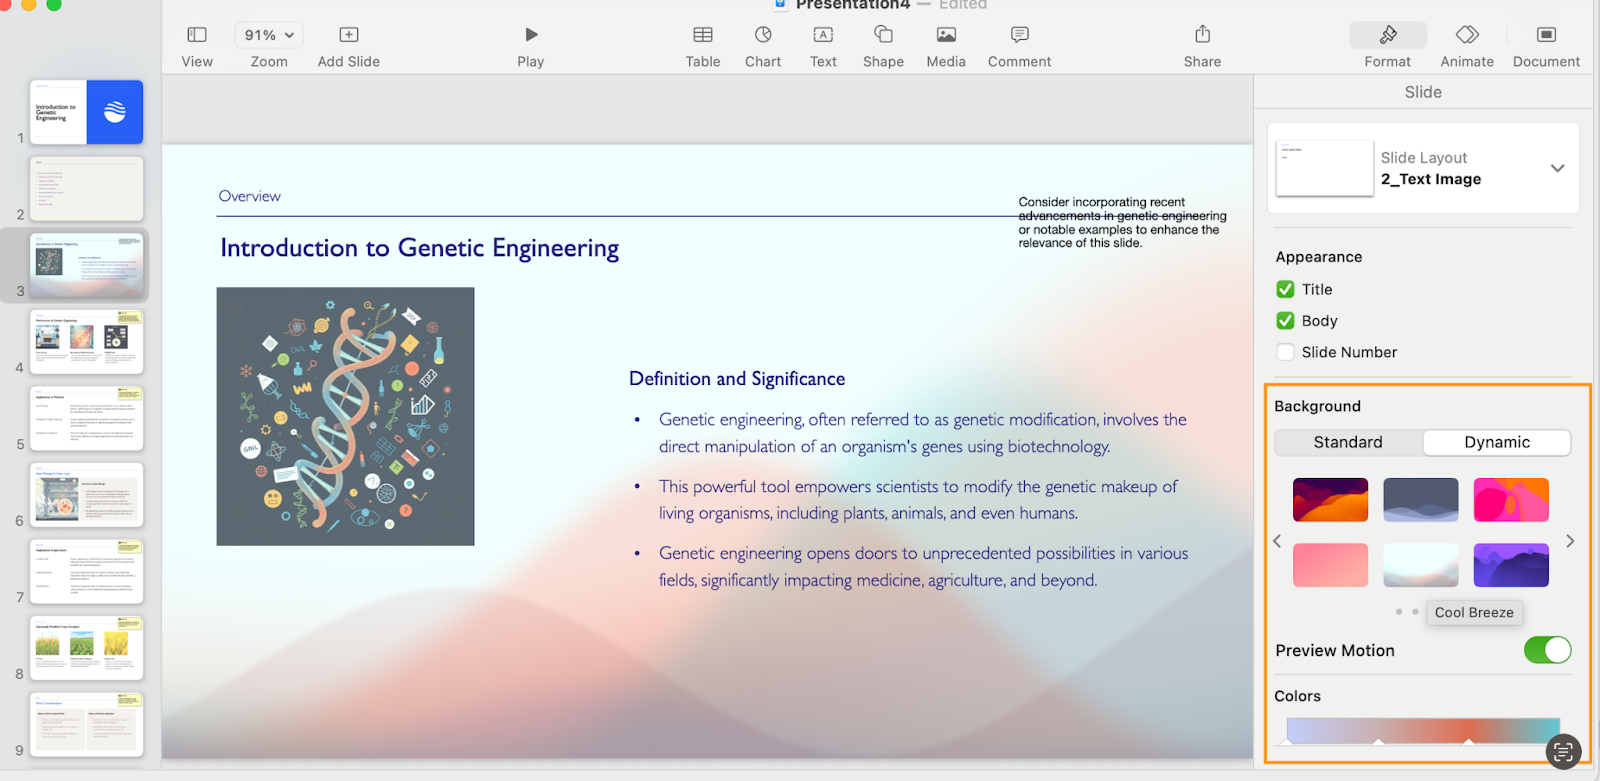The height and width of the screenshot is (781, 1600).
Task: Click the Play slideshow icon
Action: [x=531, y=35]
